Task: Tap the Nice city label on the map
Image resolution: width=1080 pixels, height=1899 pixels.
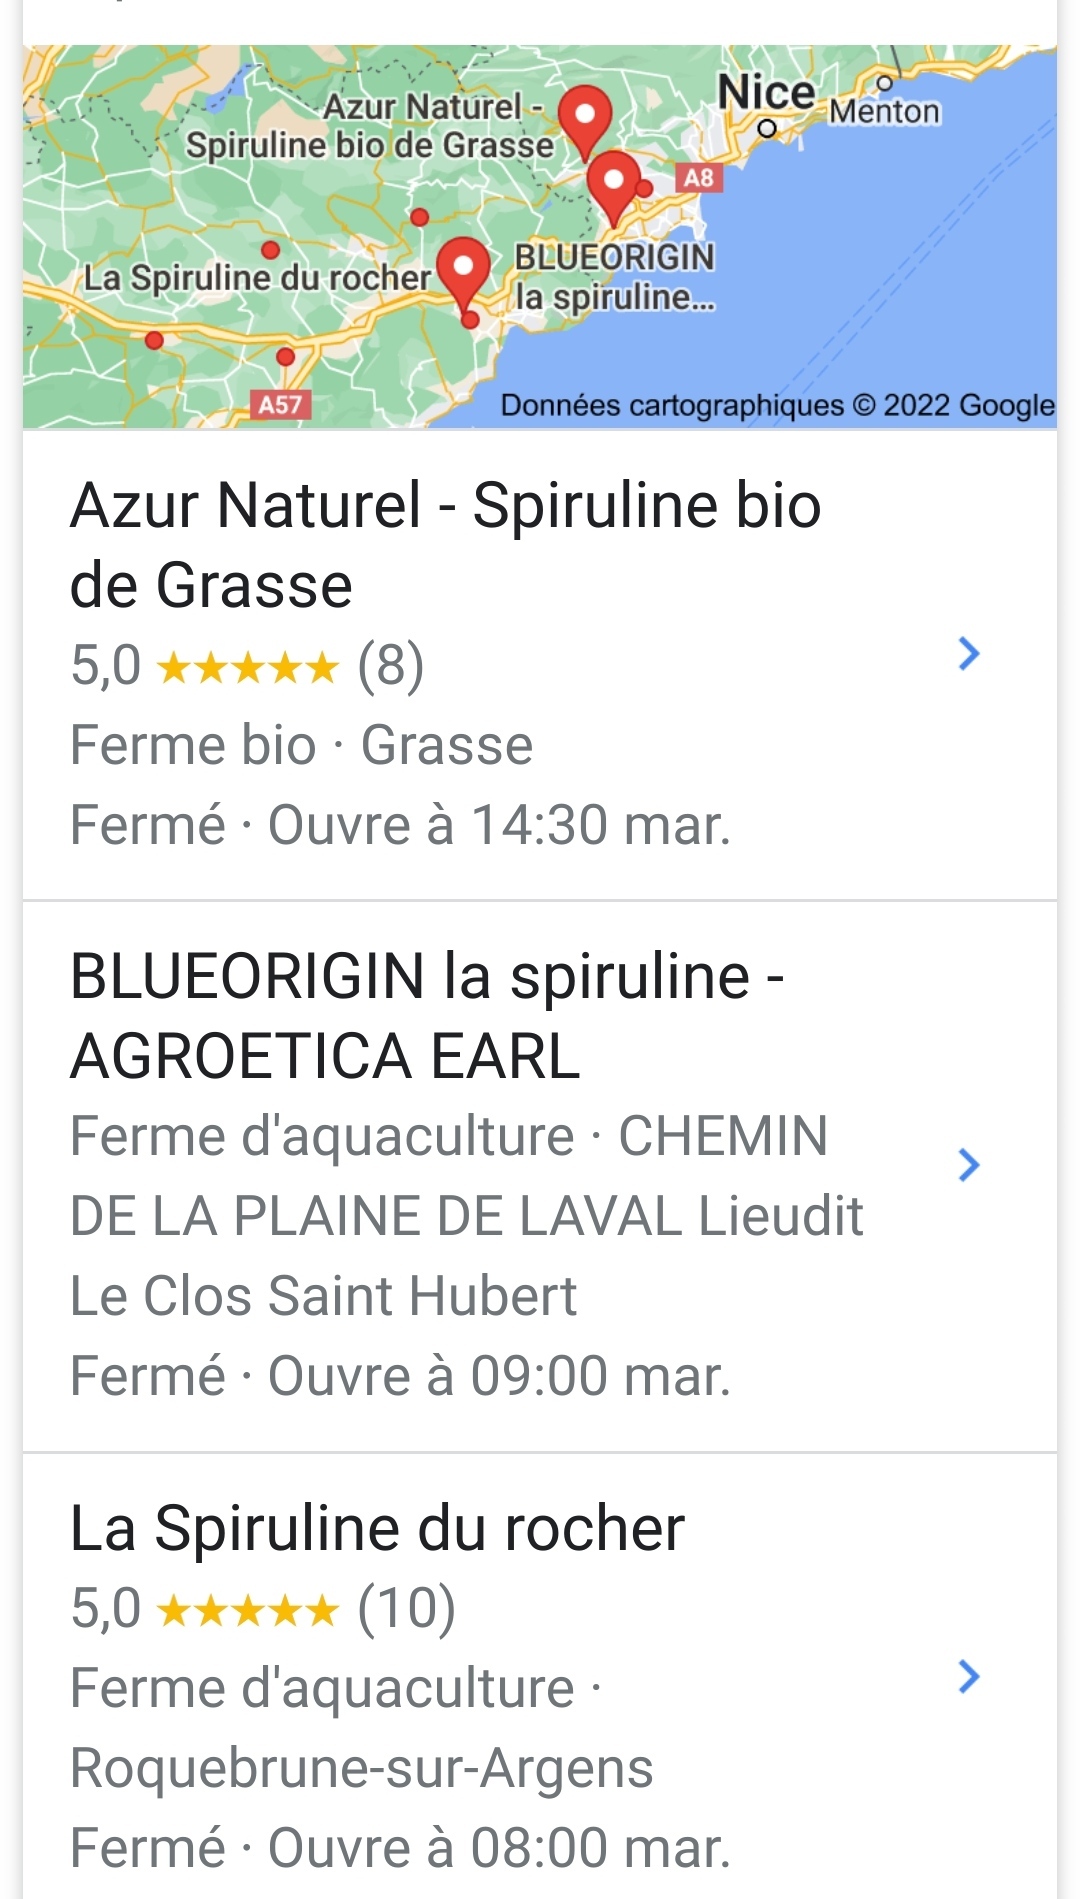Action: (x=766, y=93)
